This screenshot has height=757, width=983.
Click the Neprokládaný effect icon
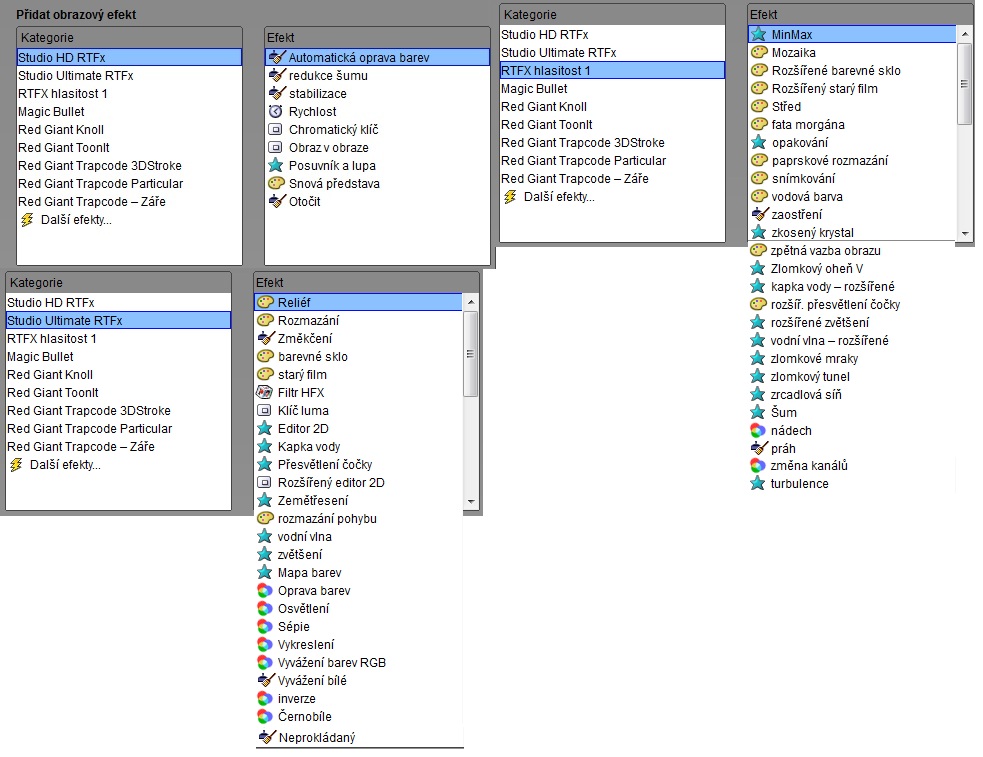point(267,737)
